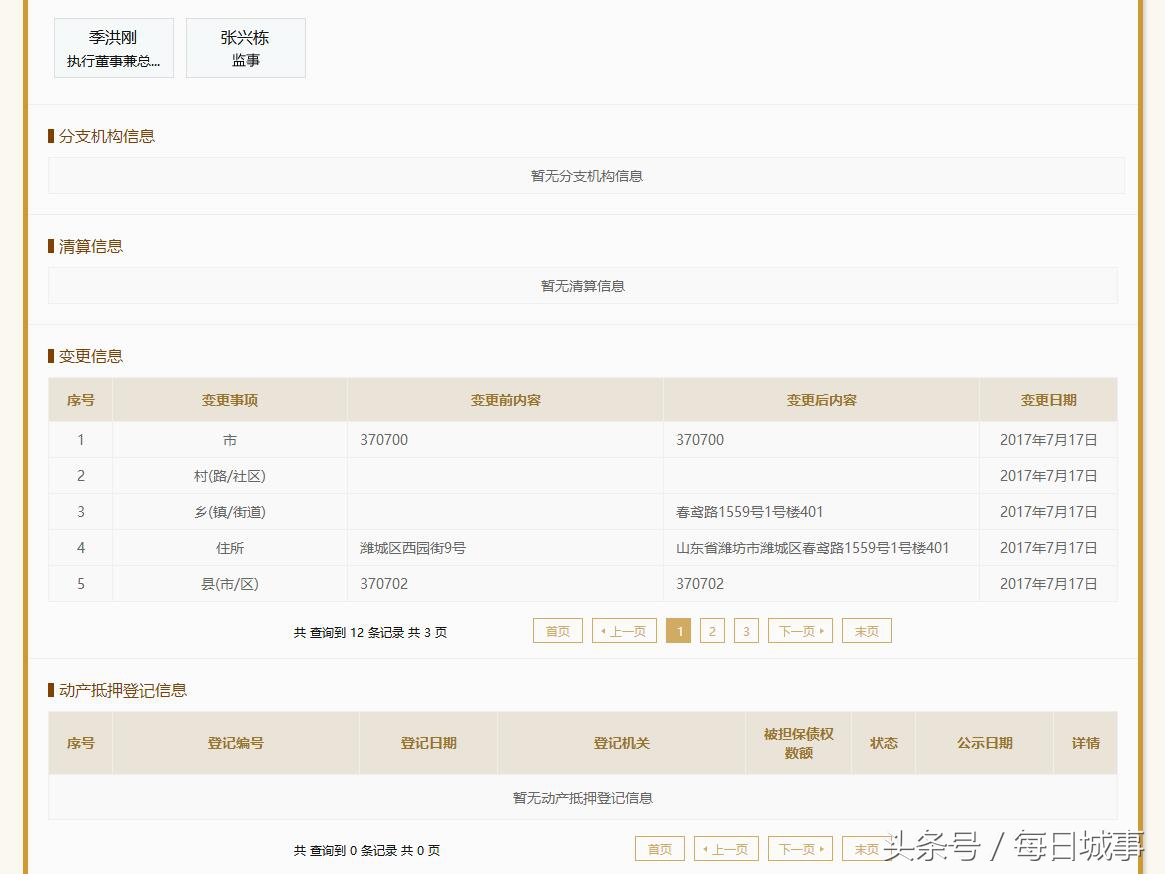Open the 季洪刚 executive director card

click(114, 47)
